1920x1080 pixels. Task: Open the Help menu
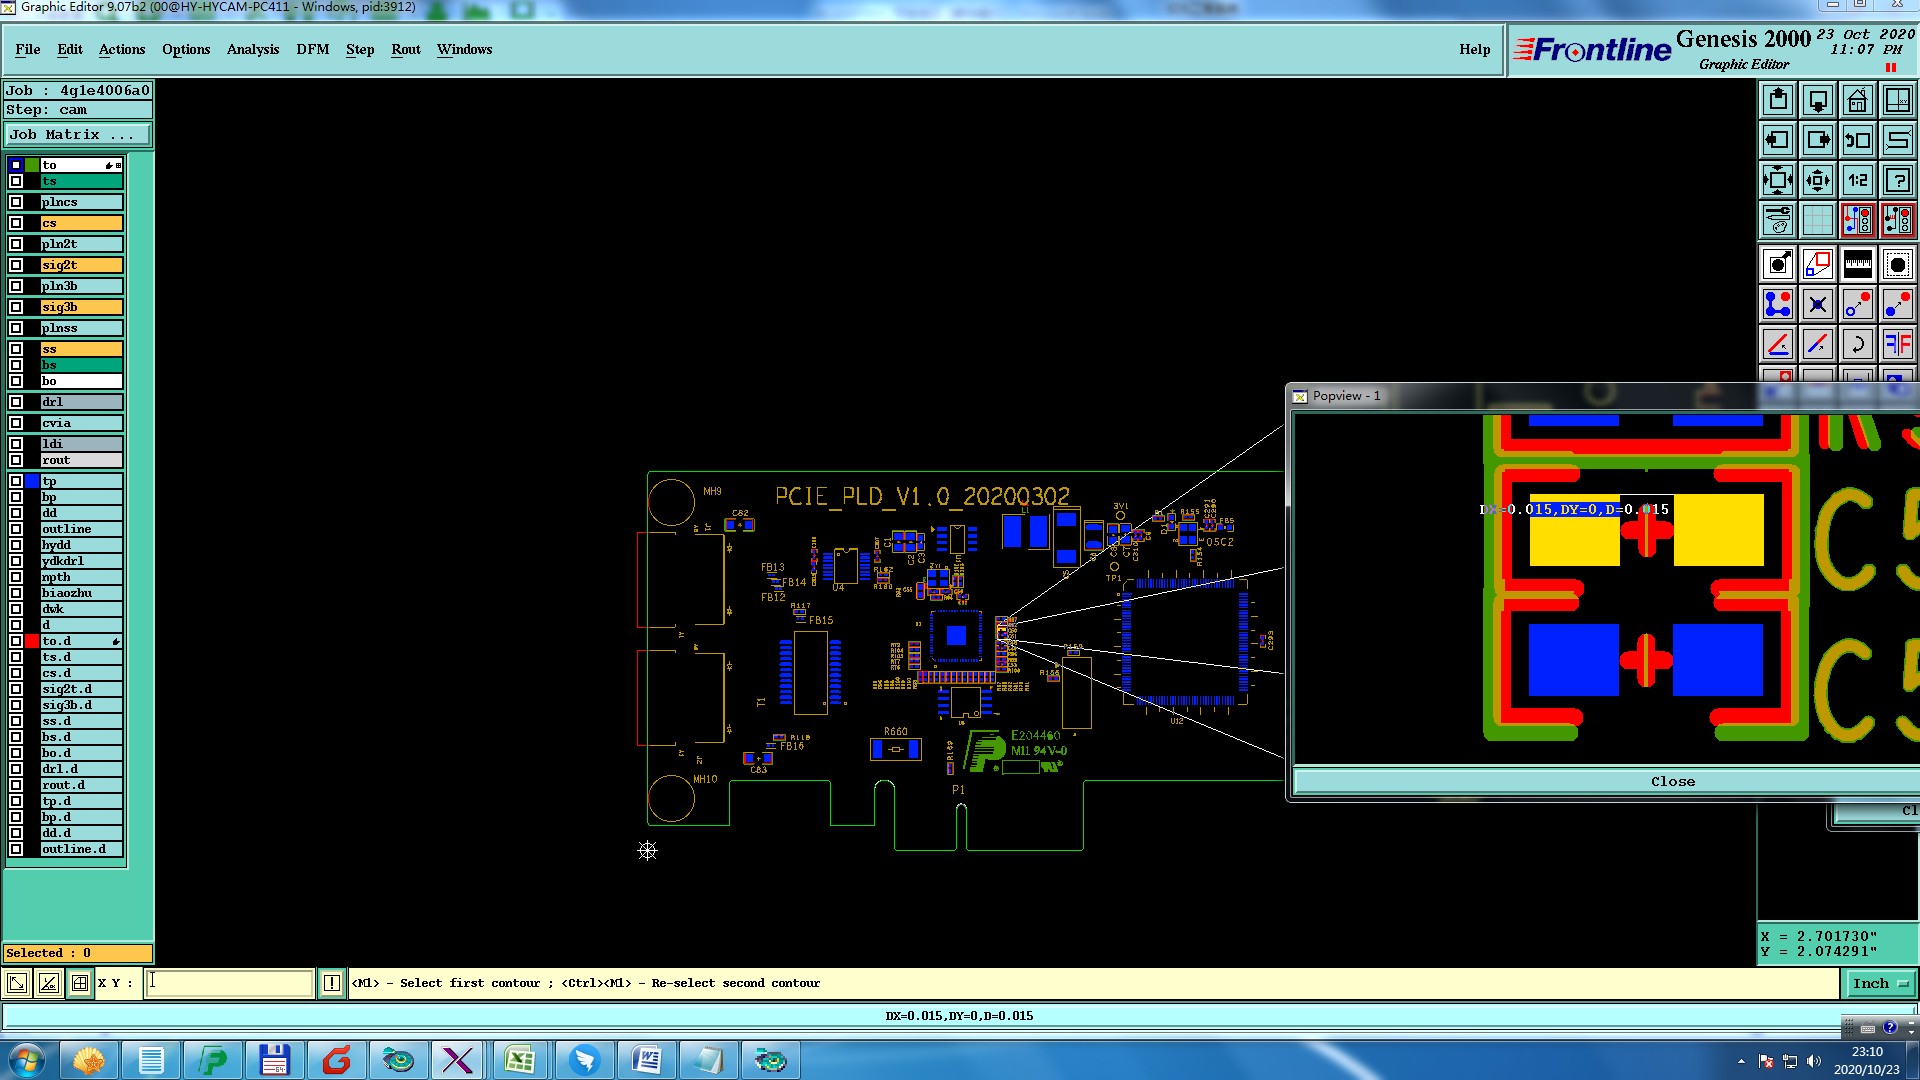pos(1474,49)
